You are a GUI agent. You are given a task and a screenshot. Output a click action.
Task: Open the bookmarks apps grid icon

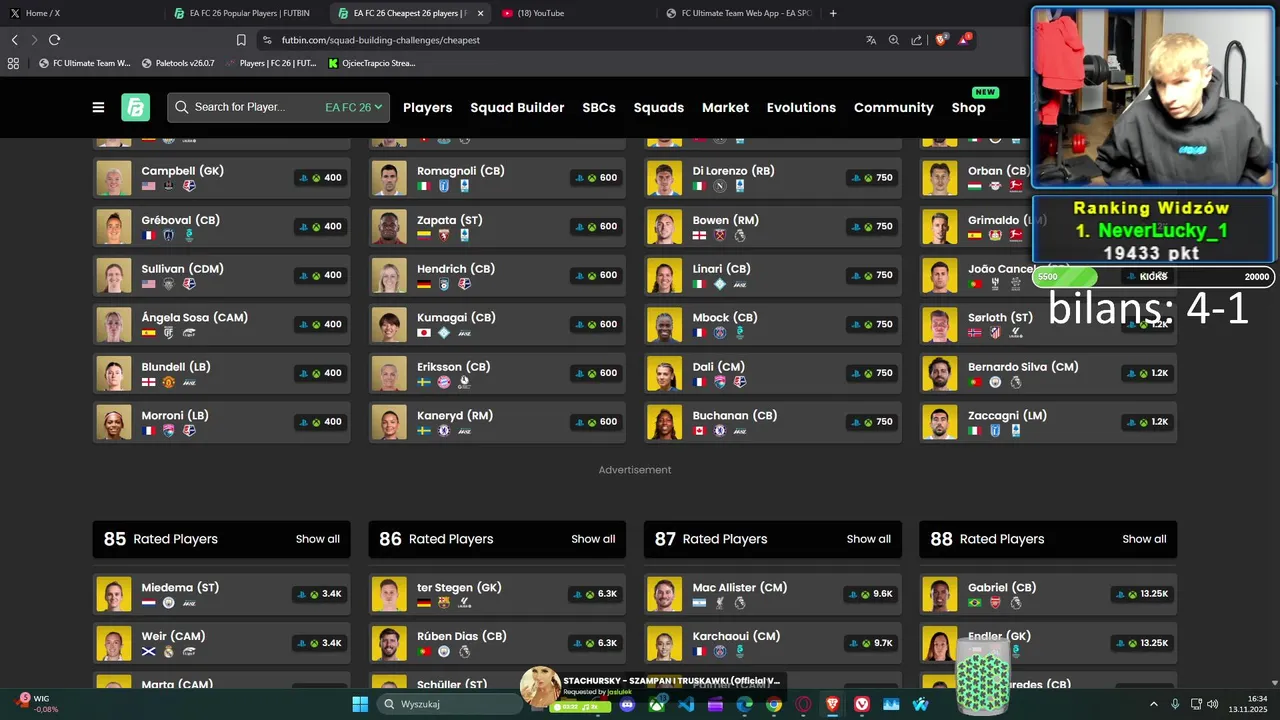[x=13, y=63]
